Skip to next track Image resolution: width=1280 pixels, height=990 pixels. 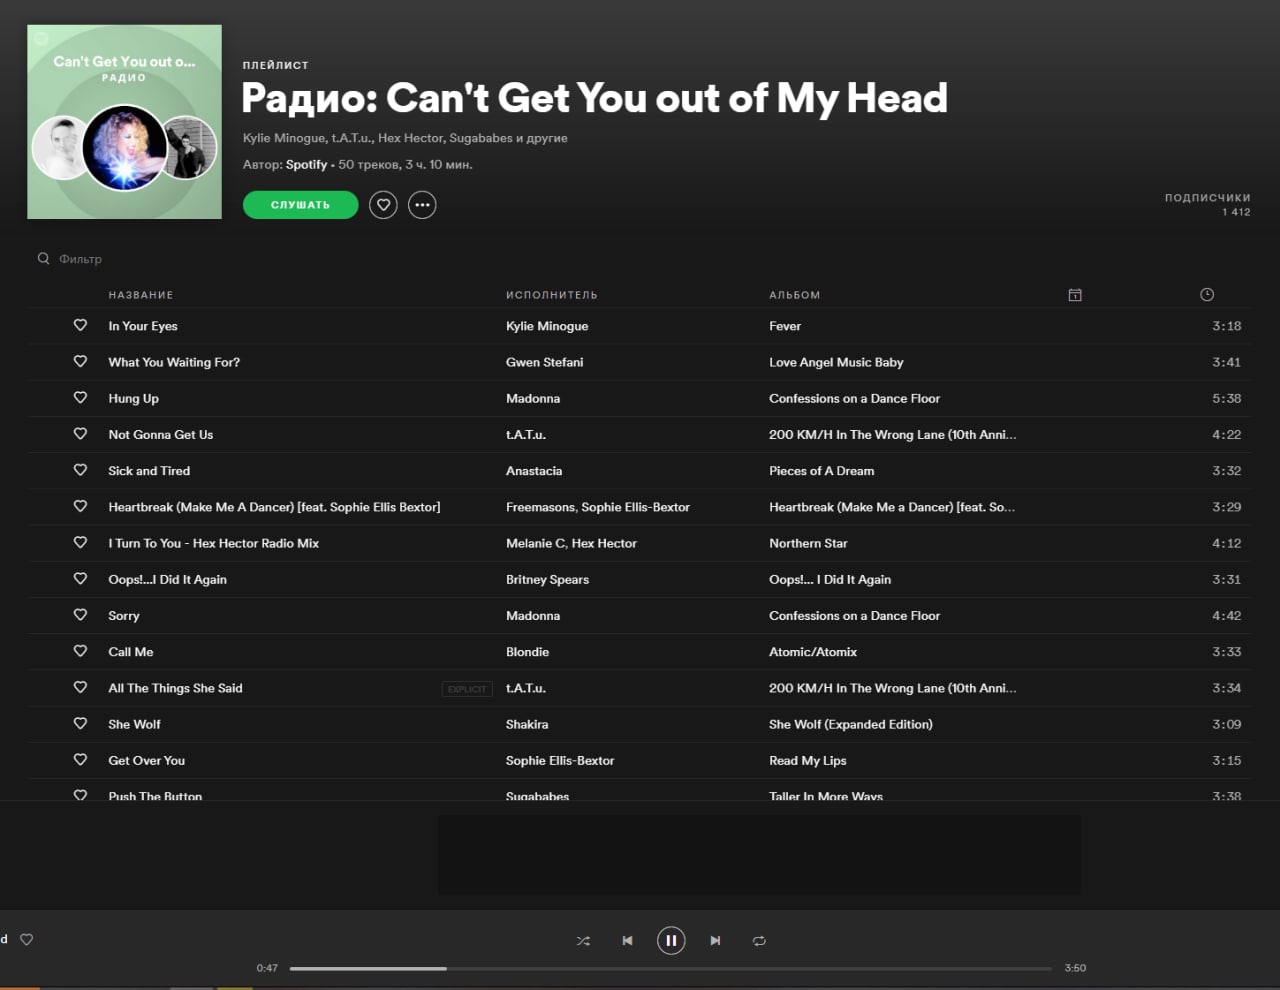pyautogui.click(x=715, y=941)
